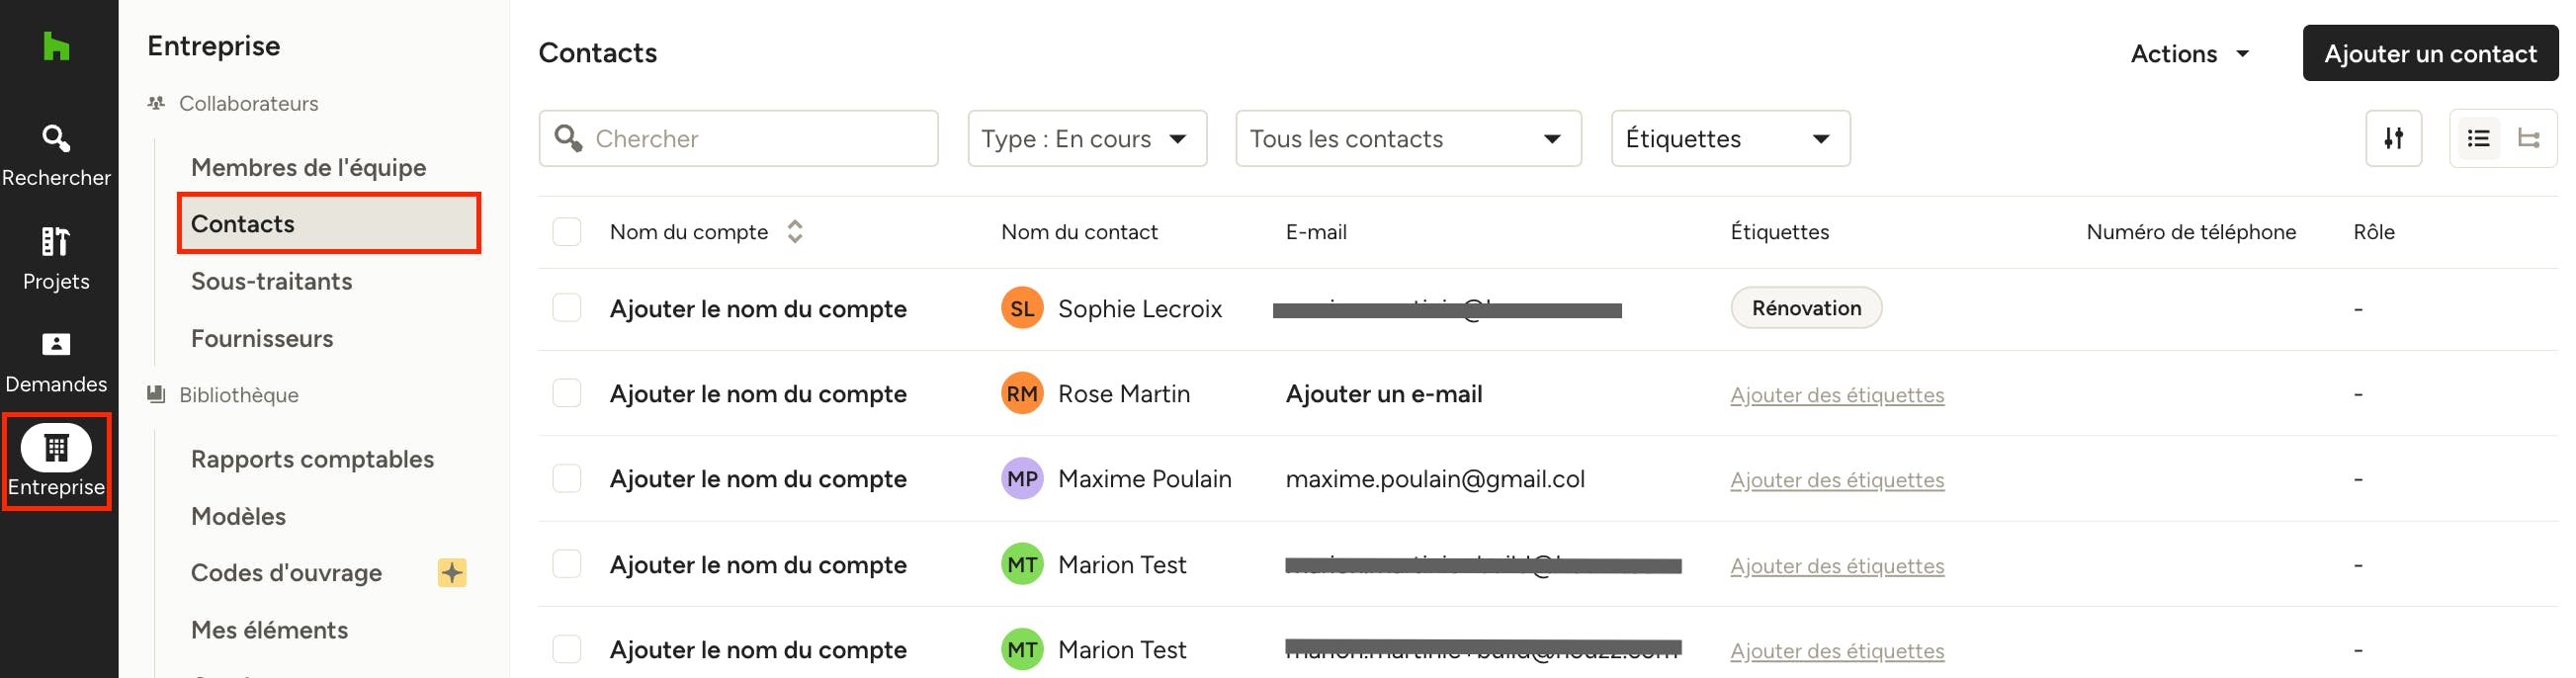The image size is (2576, 678).
Task: Check the select-all checkbox in table header
Action: [x=567, y=232]
